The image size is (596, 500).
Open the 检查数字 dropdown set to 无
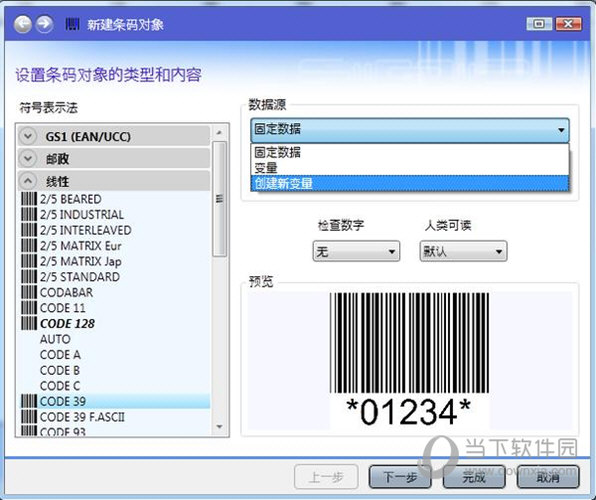(356, 251)
